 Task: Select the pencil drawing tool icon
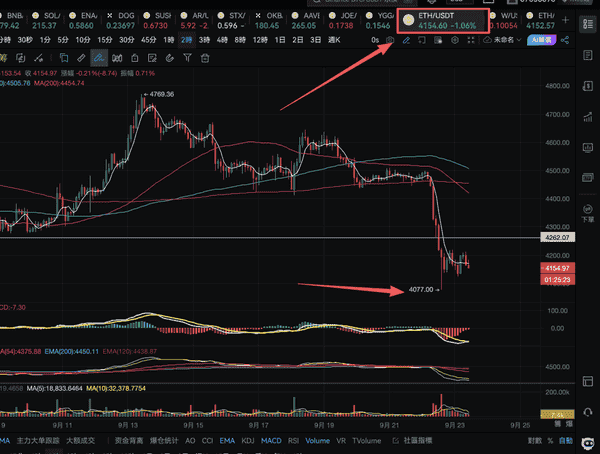(x=406, y=40)
